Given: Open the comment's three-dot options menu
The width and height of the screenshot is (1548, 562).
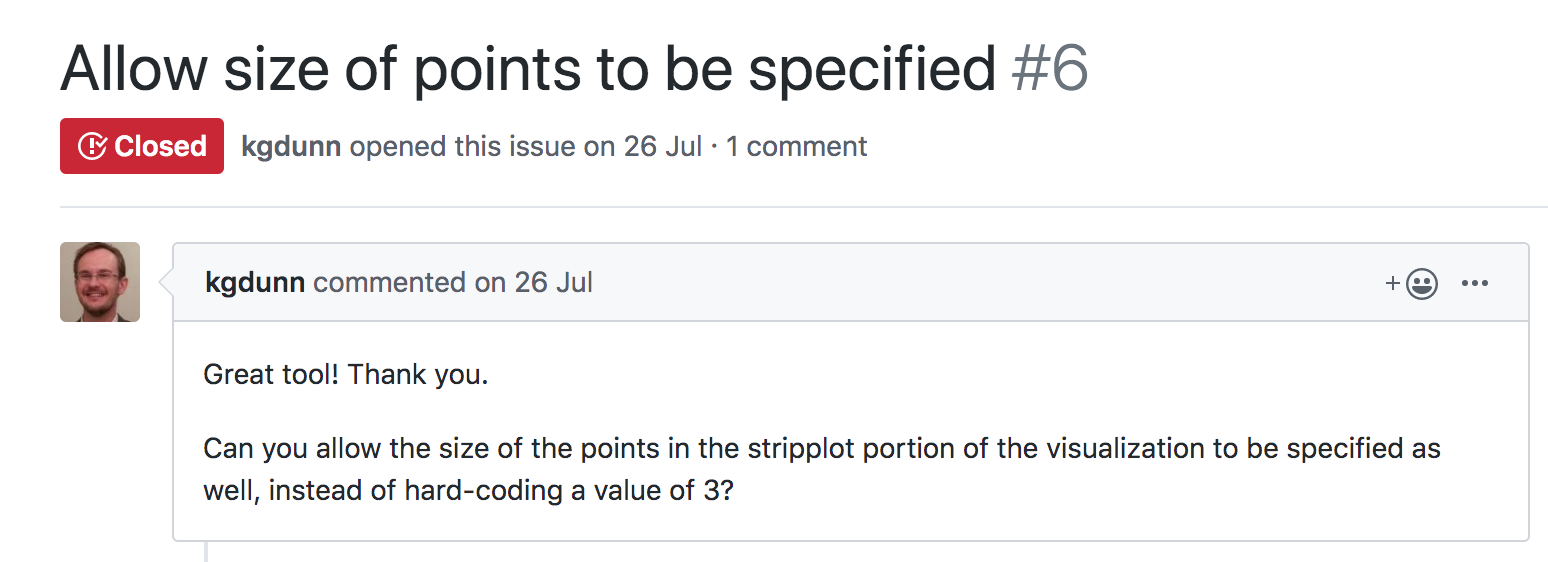Looking at the screenshot, I should pyautogui.click(x=1475, y=283).
